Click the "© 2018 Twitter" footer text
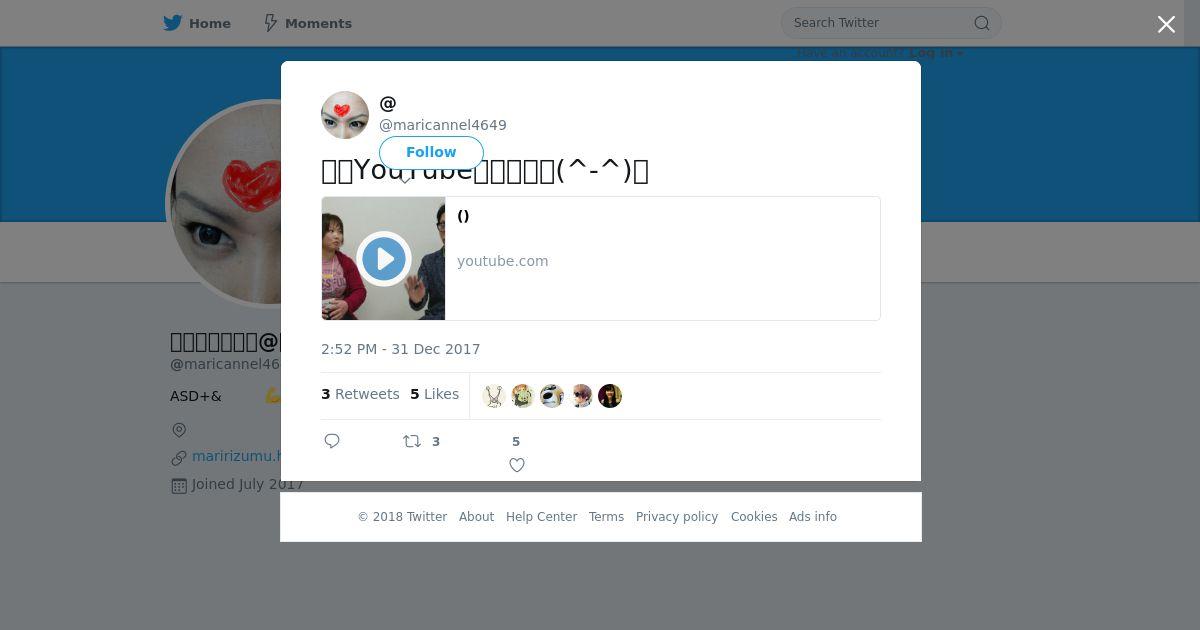1200x630 pixels. click(402, 517)
